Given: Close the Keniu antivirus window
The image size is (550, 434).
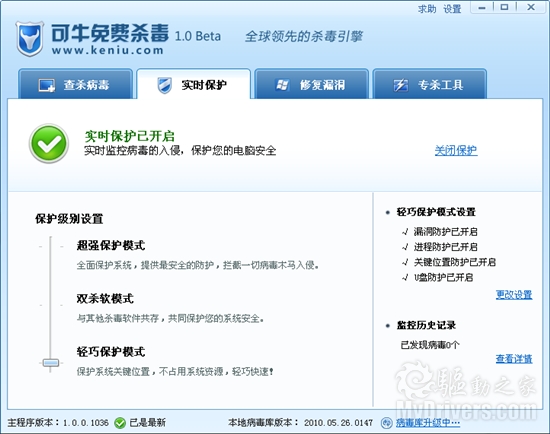Looking at the screenshot, I should [x=531, y=7].
